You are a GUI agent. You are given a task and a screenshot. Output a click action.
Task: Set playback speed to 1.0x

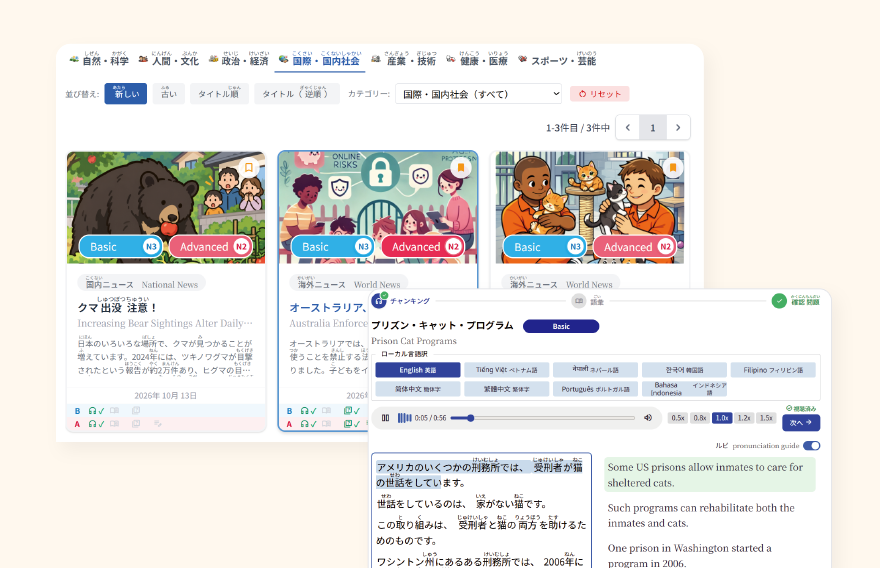[722, 418]
